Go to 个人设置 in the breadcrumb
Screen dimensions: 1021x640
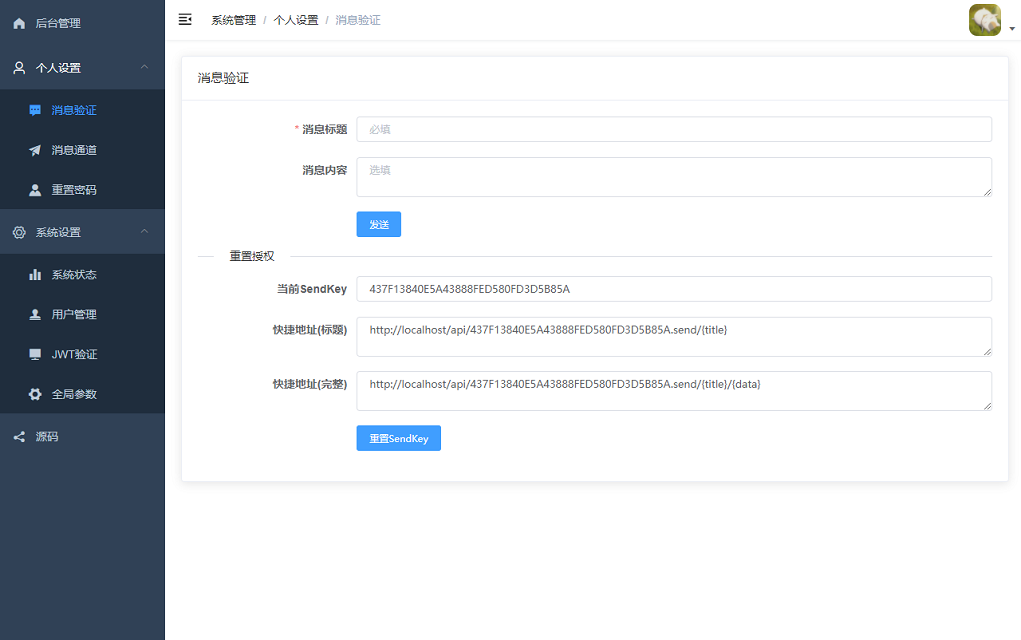(296, 20)
